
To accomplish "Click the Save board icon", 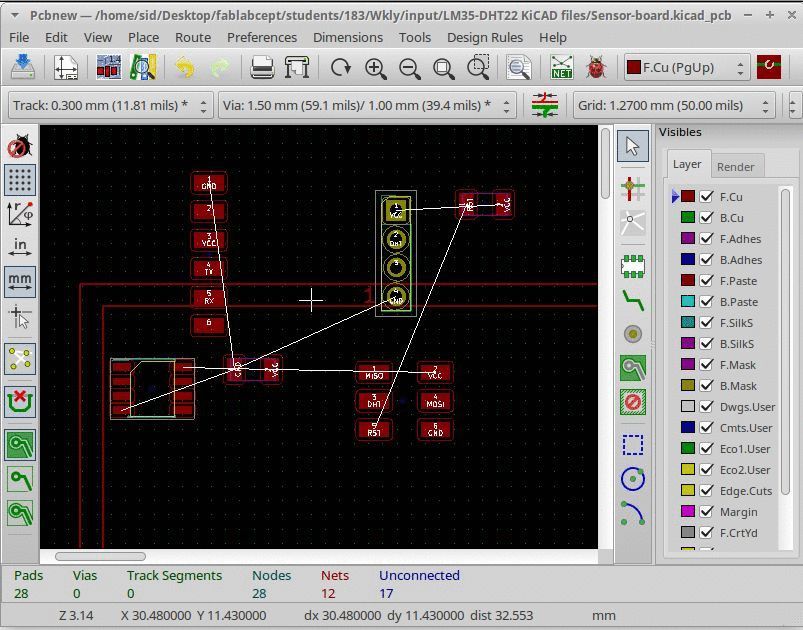I will (23, 68).
